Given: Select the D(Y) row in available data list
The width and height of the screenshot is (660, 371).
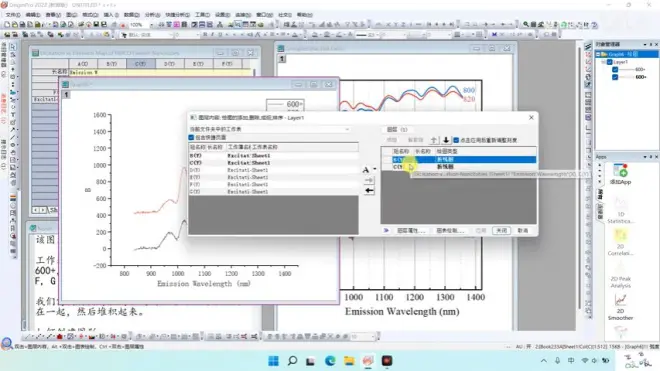Looking at the screenshot, I should pos(273,170).
